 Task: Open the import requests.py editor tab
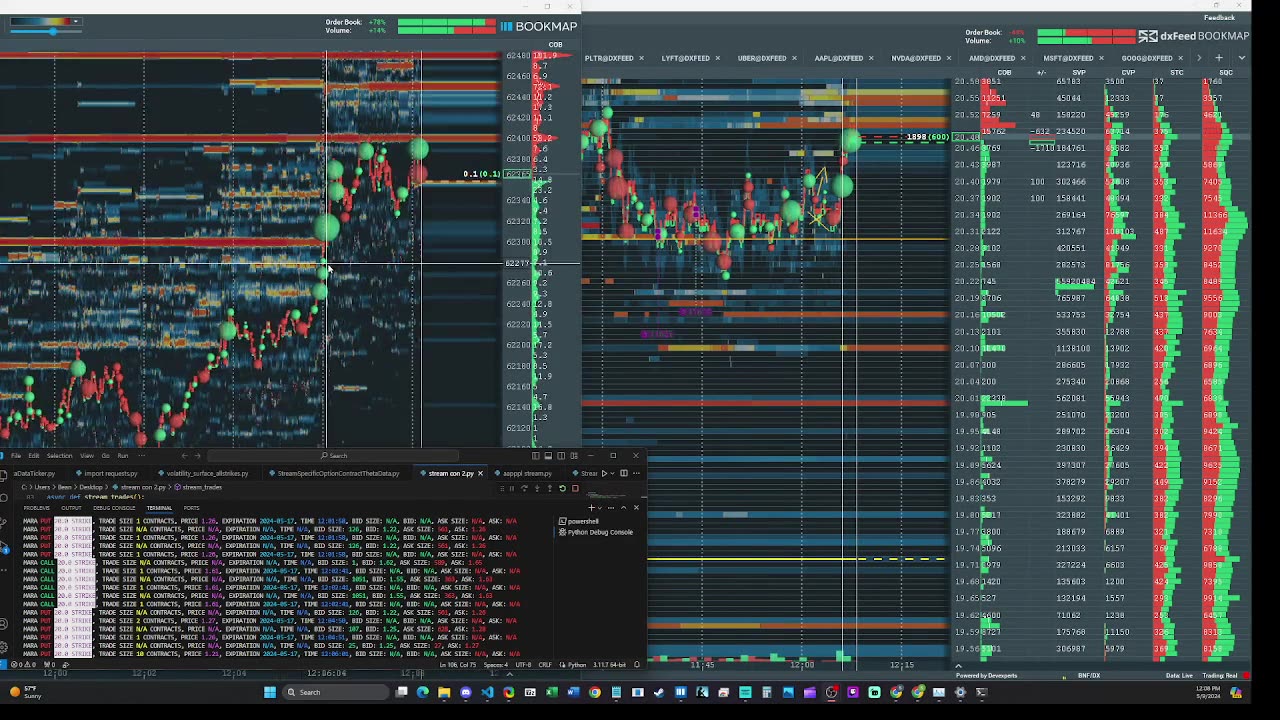pyautogui.click(x=106, y=473)
